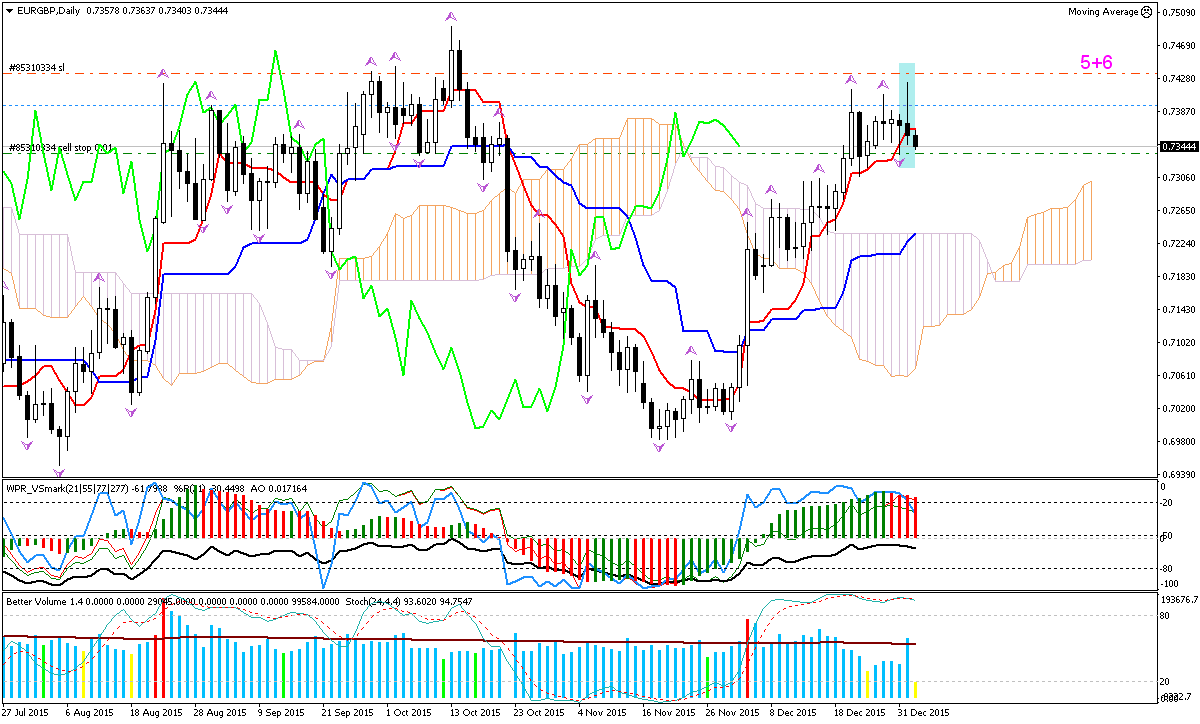1200x724 pixels.
Task: Click the '9 Sep 2015' date label
Action: [x=280, y=713]
